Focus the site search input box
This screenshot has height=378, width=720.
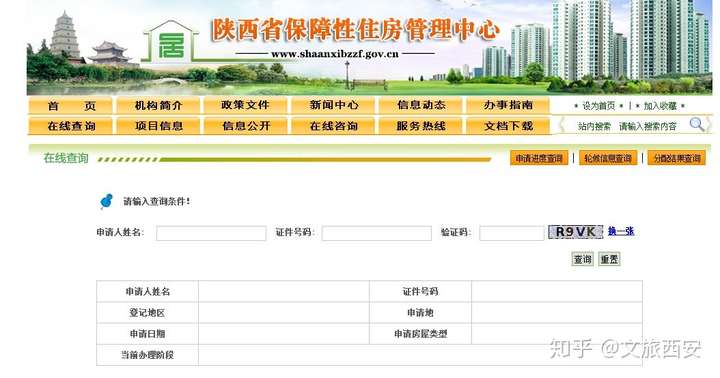(x=648, y=126)
